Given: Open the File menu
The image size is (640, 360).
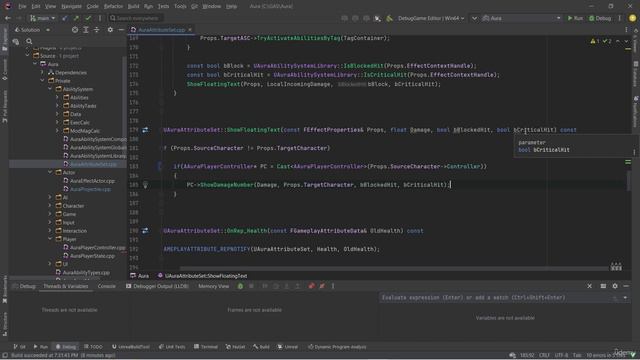Looking at the screenshot, I should (x=22, y=6).
